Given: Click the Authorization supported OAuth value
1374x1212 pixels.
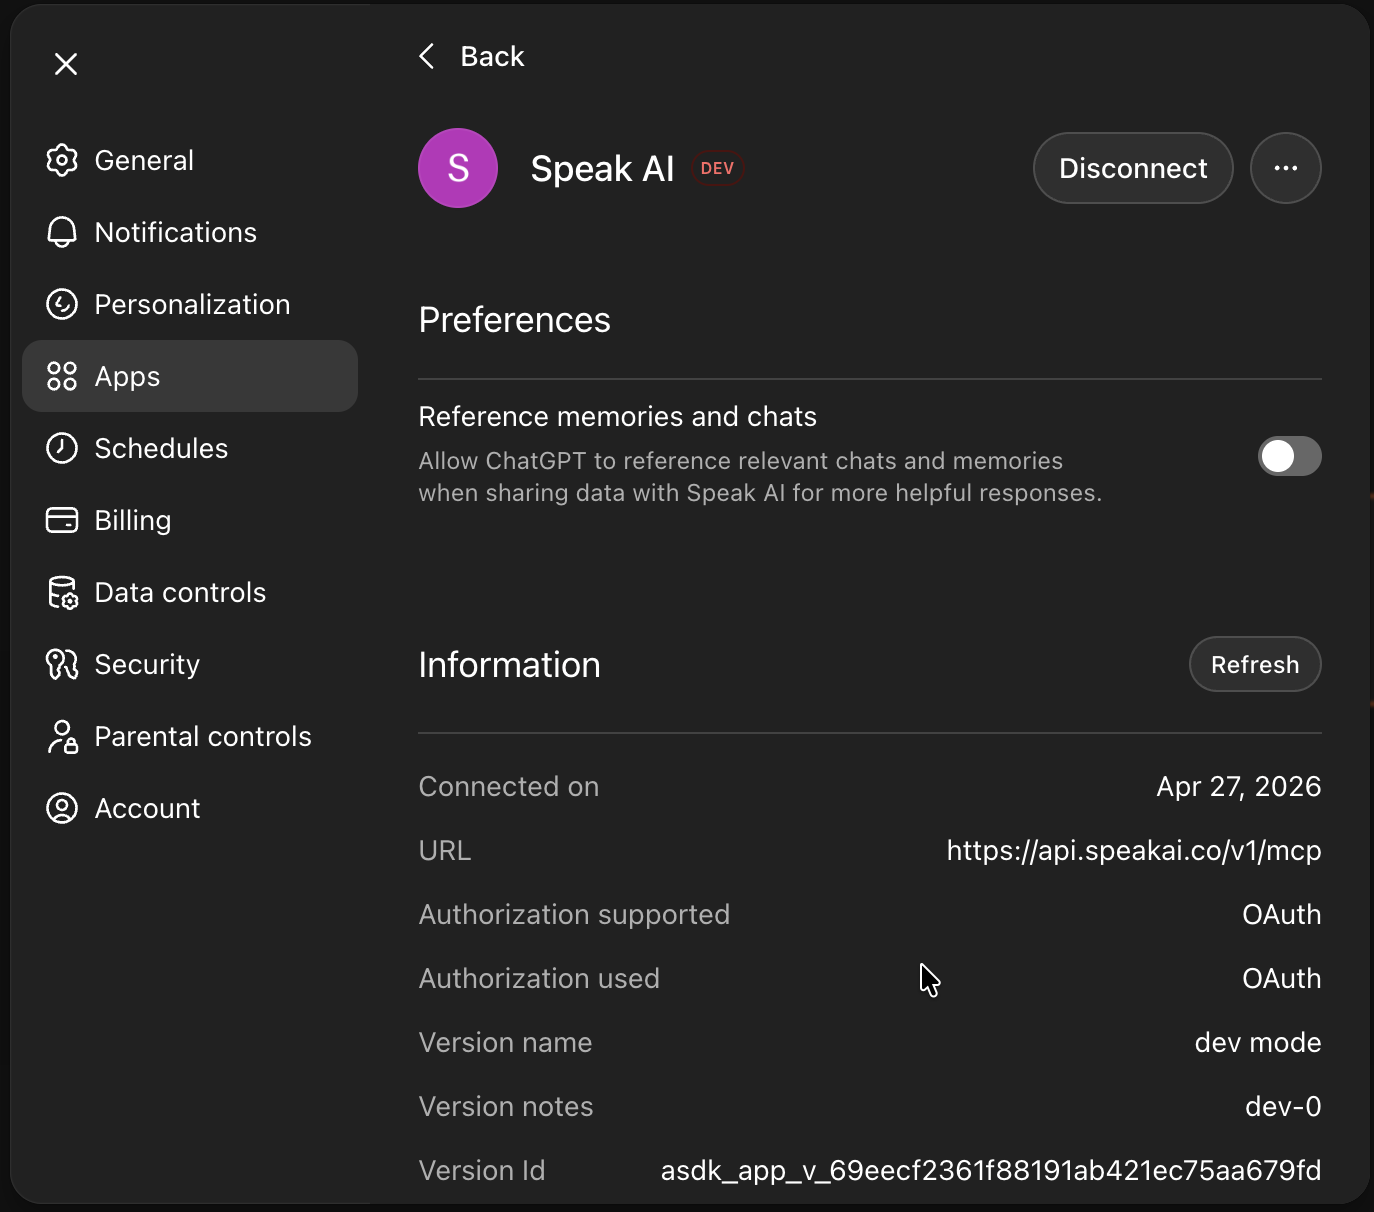Looking at the screenshot, I should point(1282,915).
